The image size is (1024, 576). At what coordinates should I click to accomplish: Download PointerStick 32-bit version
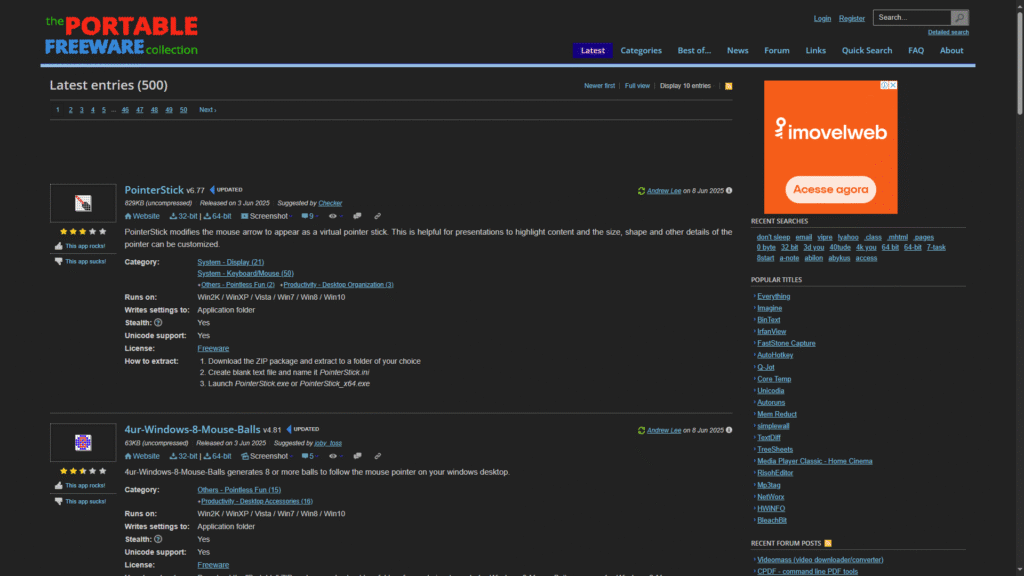pos(183,216)
